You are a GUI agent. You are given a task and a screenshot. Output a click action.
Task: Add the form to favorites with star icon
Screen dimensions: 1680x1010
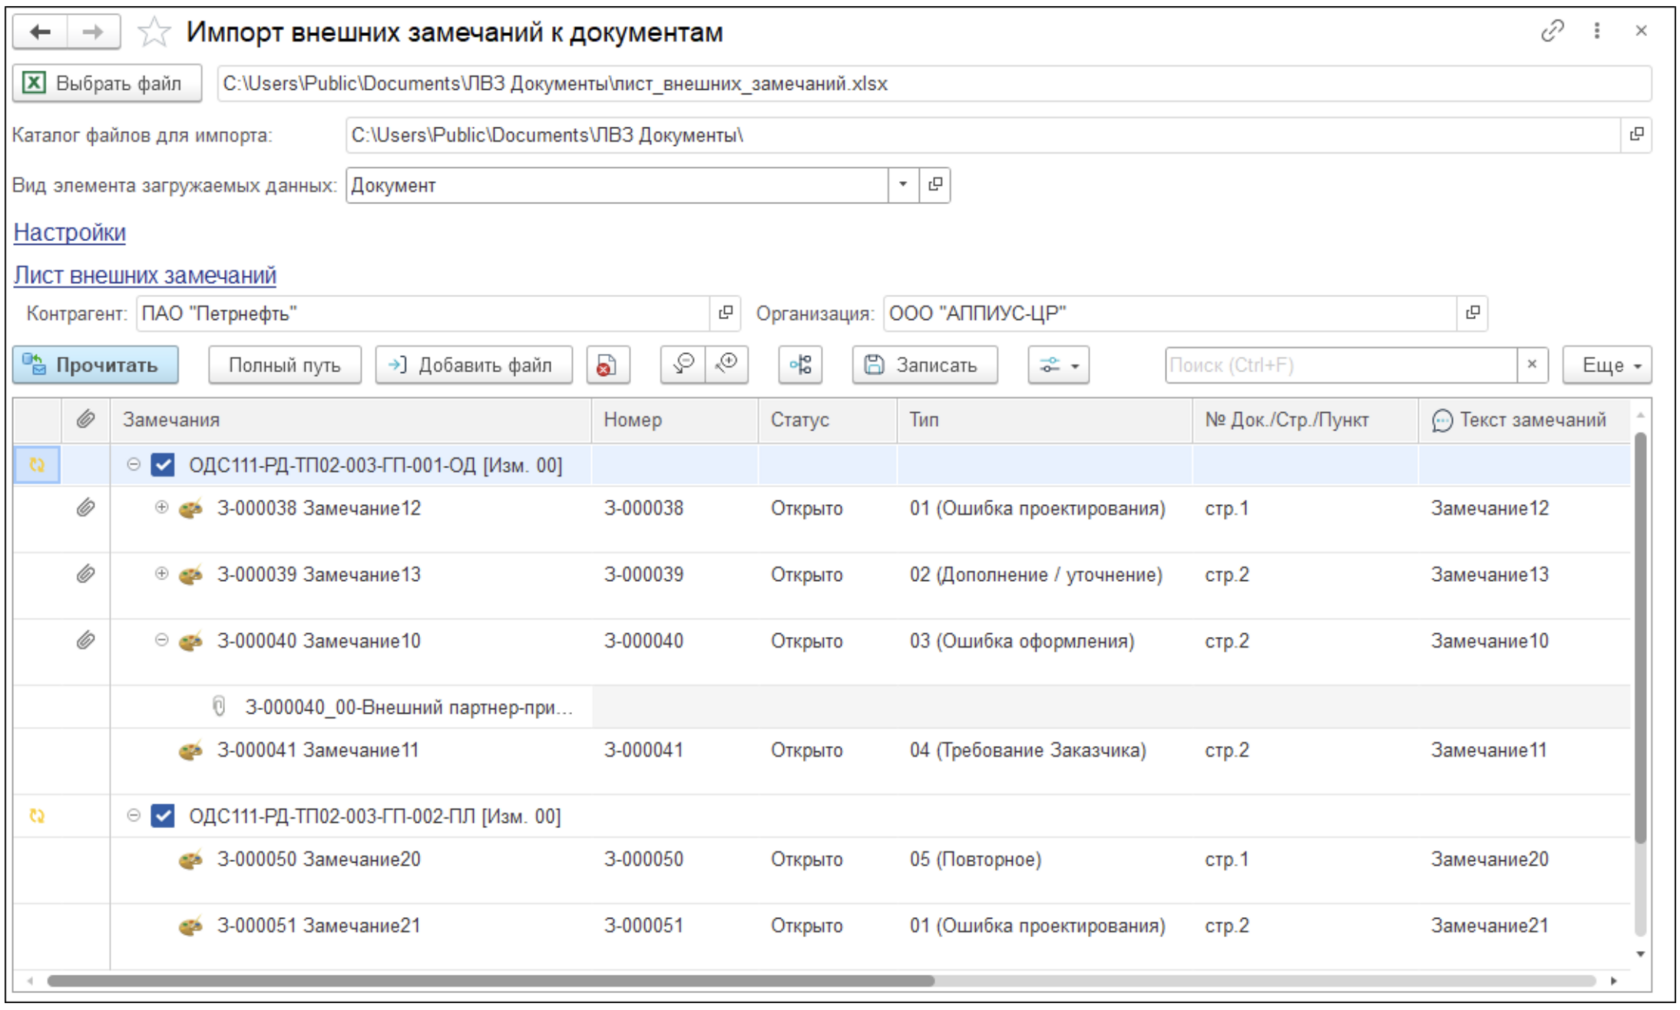click(x=154, y=33)
